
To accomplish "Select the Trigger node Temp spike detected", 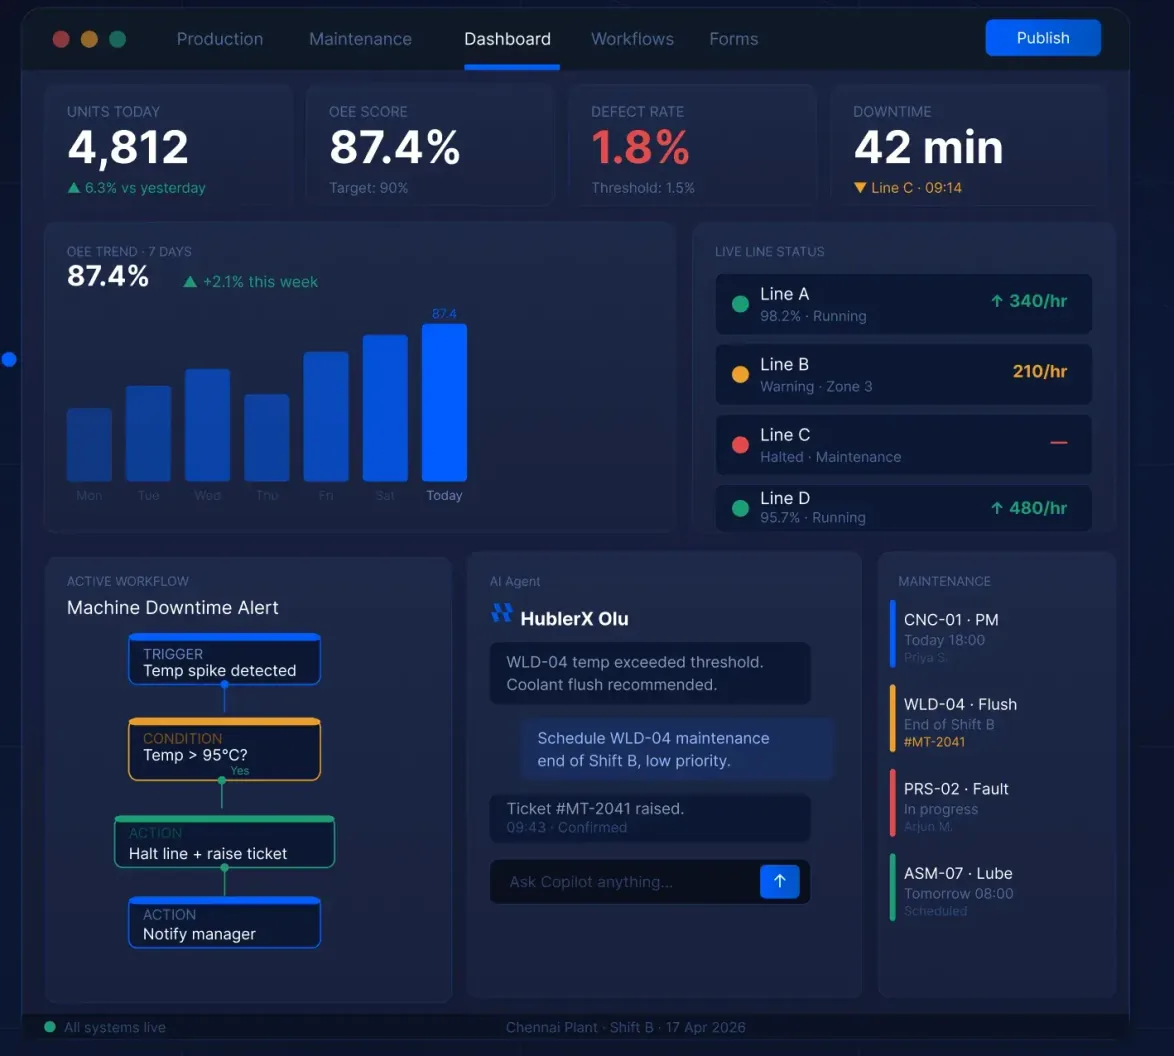I will point(224,661).
